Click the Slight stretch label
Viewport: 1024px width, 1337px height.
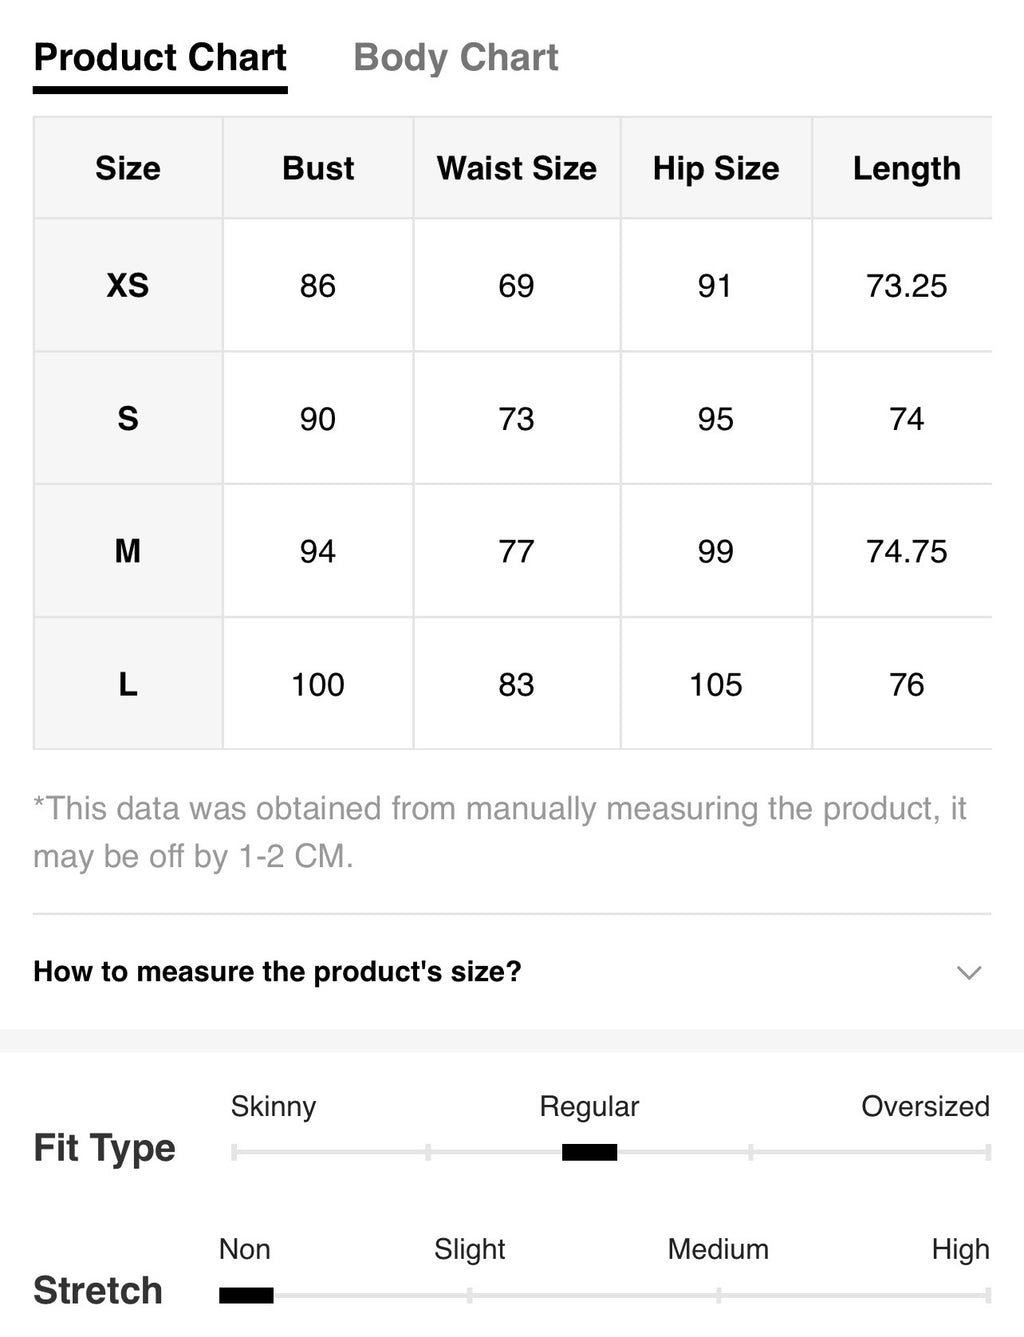click(x=469, y=1249)
